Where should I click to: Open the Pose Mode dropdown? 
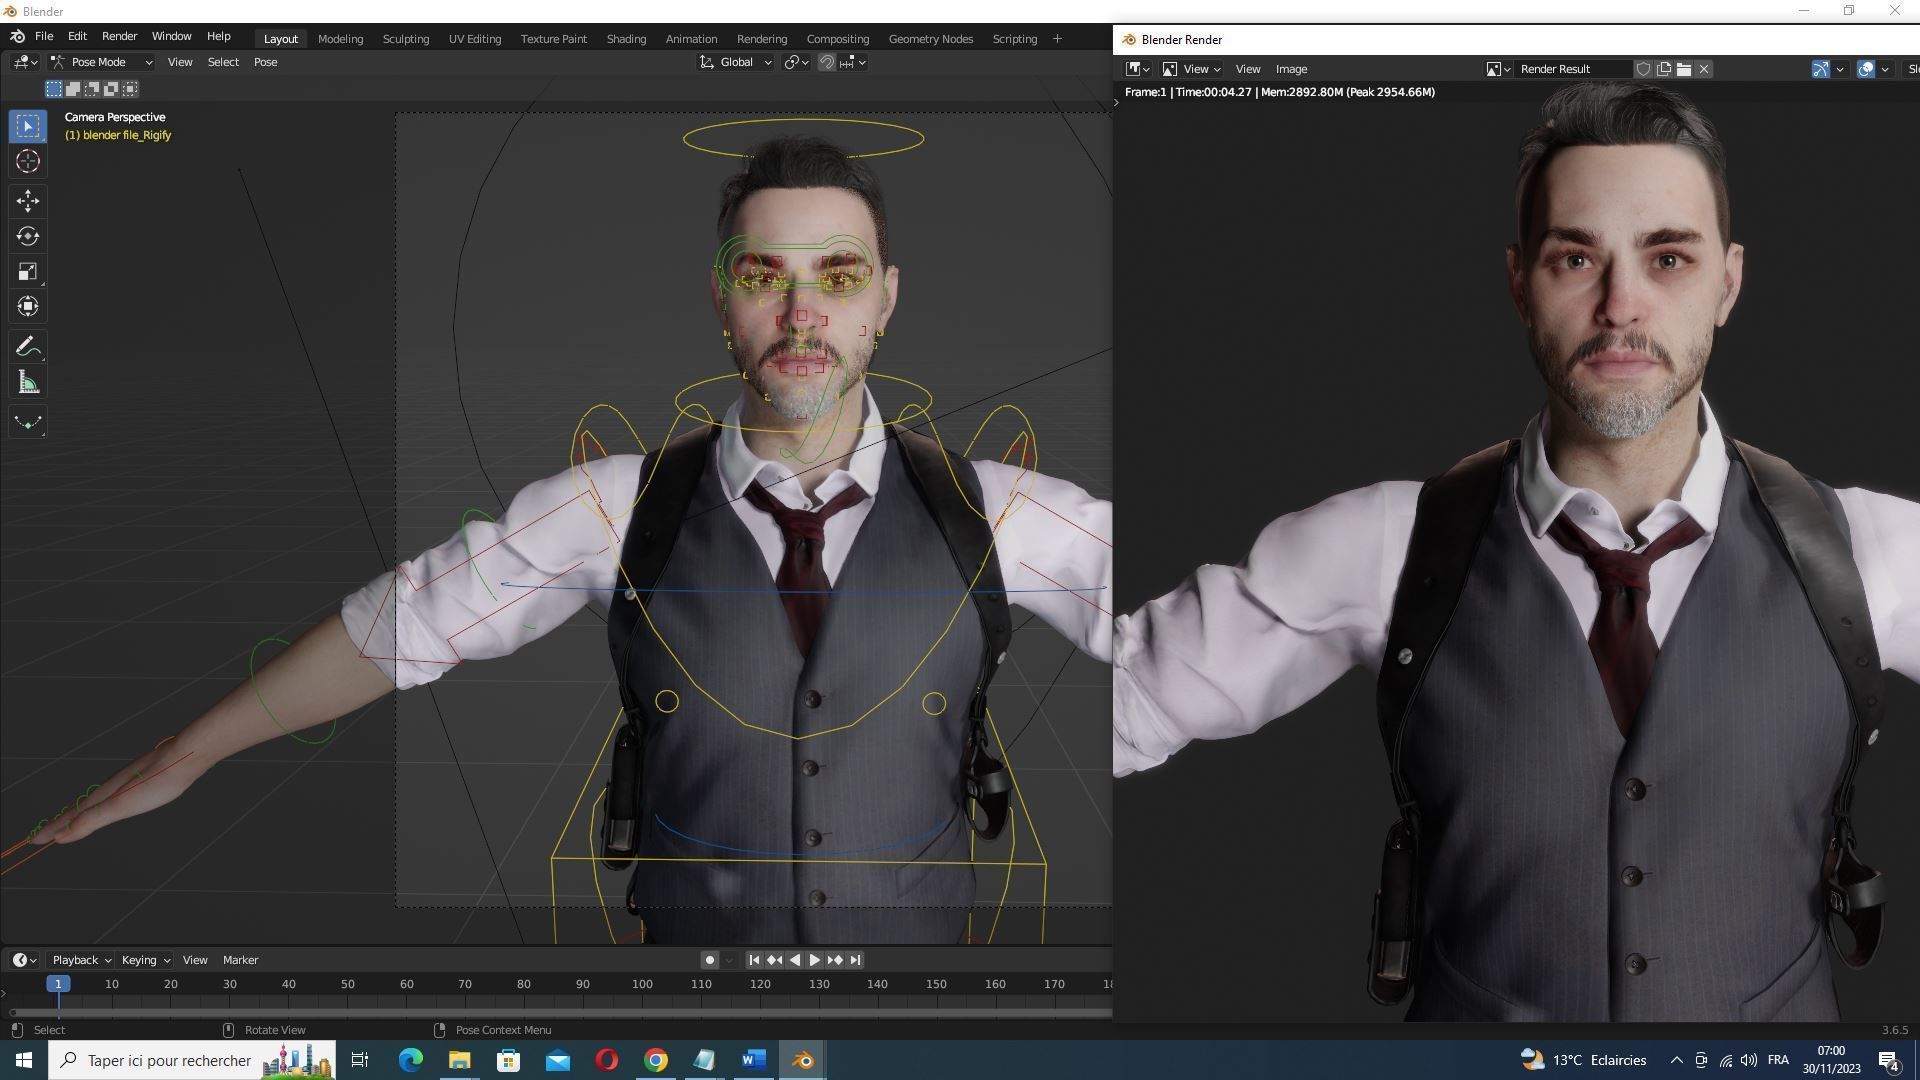(101, 62)
